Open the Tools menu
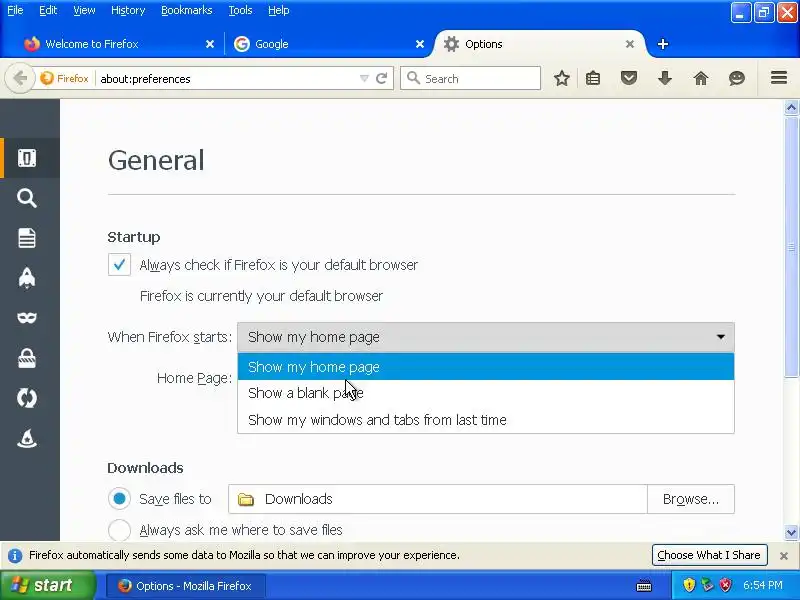800x600 pixels. tap(240, 10)
